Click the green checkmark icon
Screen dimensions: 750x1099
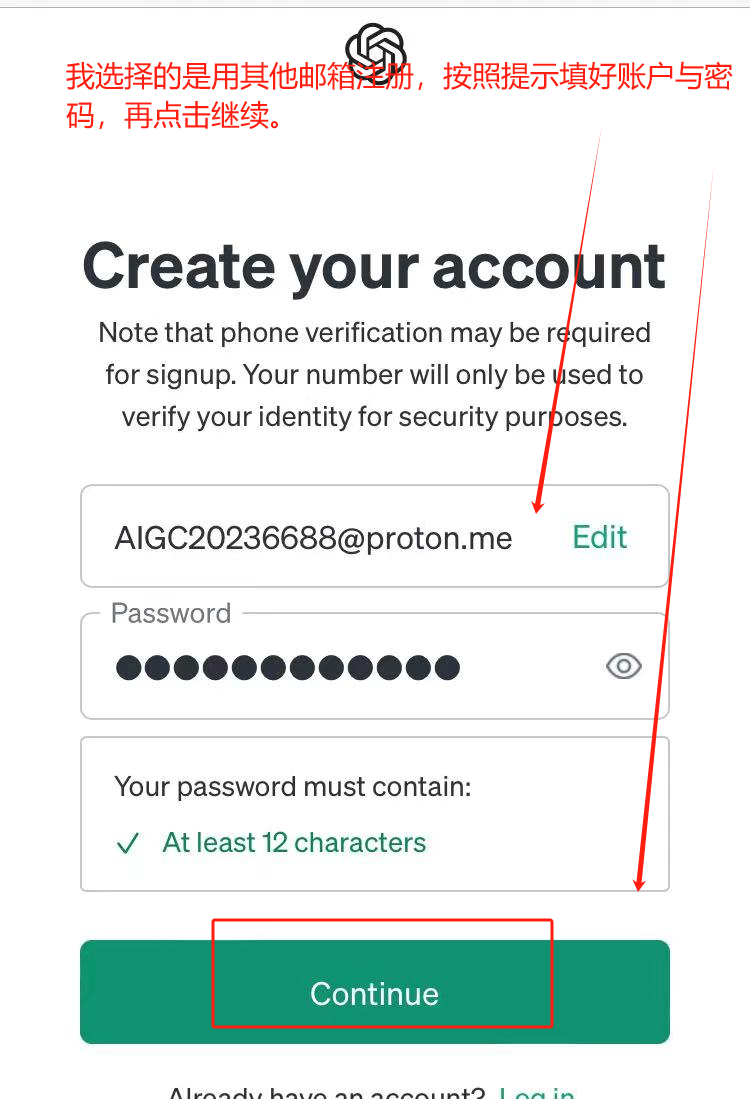[x=128, y=843]
